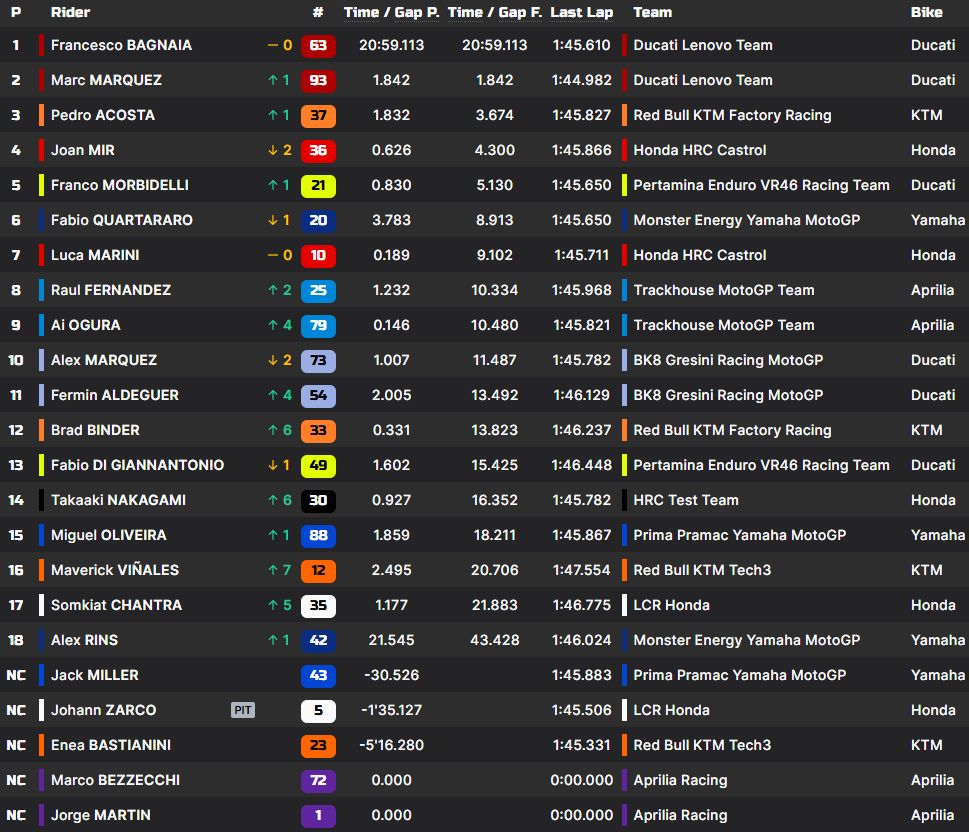
Task: Click the orange number 37 badge
Action: point(318,116)
